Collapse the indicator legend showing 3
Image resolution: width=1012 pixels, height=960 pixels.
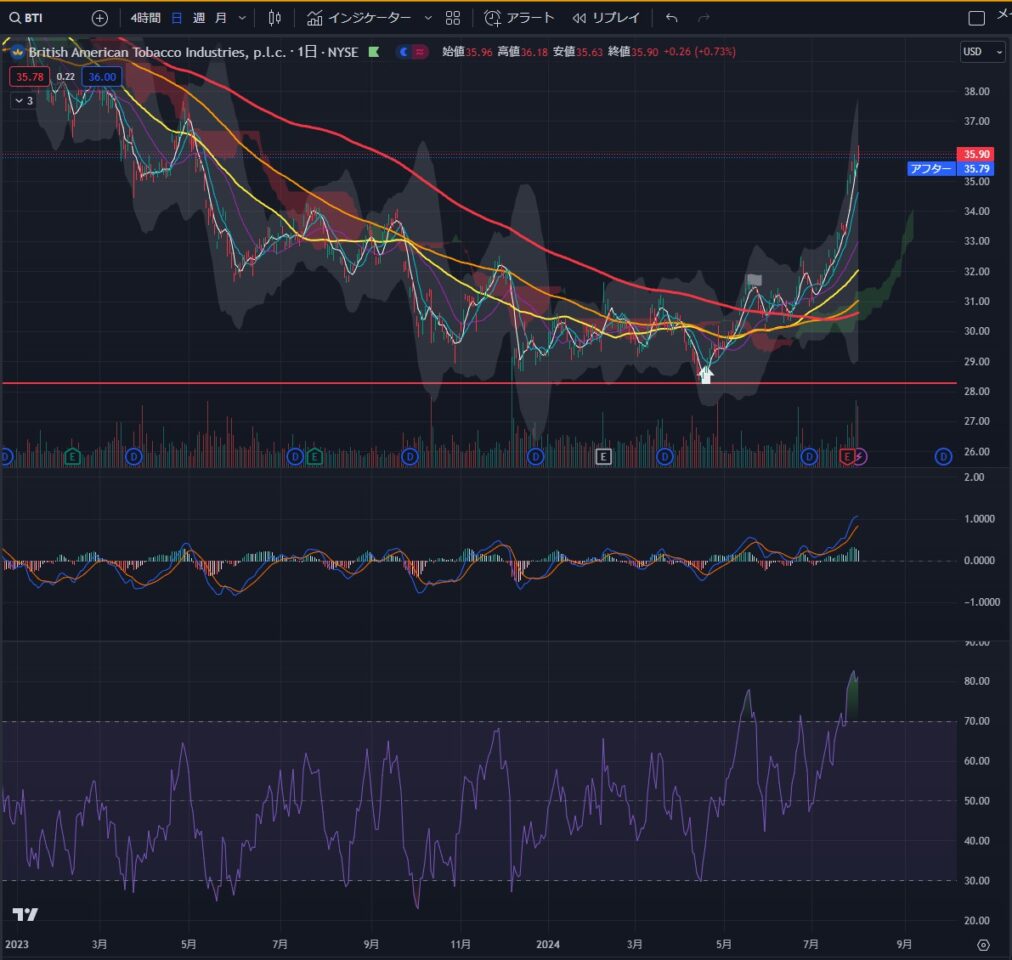click(x=23, y=101)
